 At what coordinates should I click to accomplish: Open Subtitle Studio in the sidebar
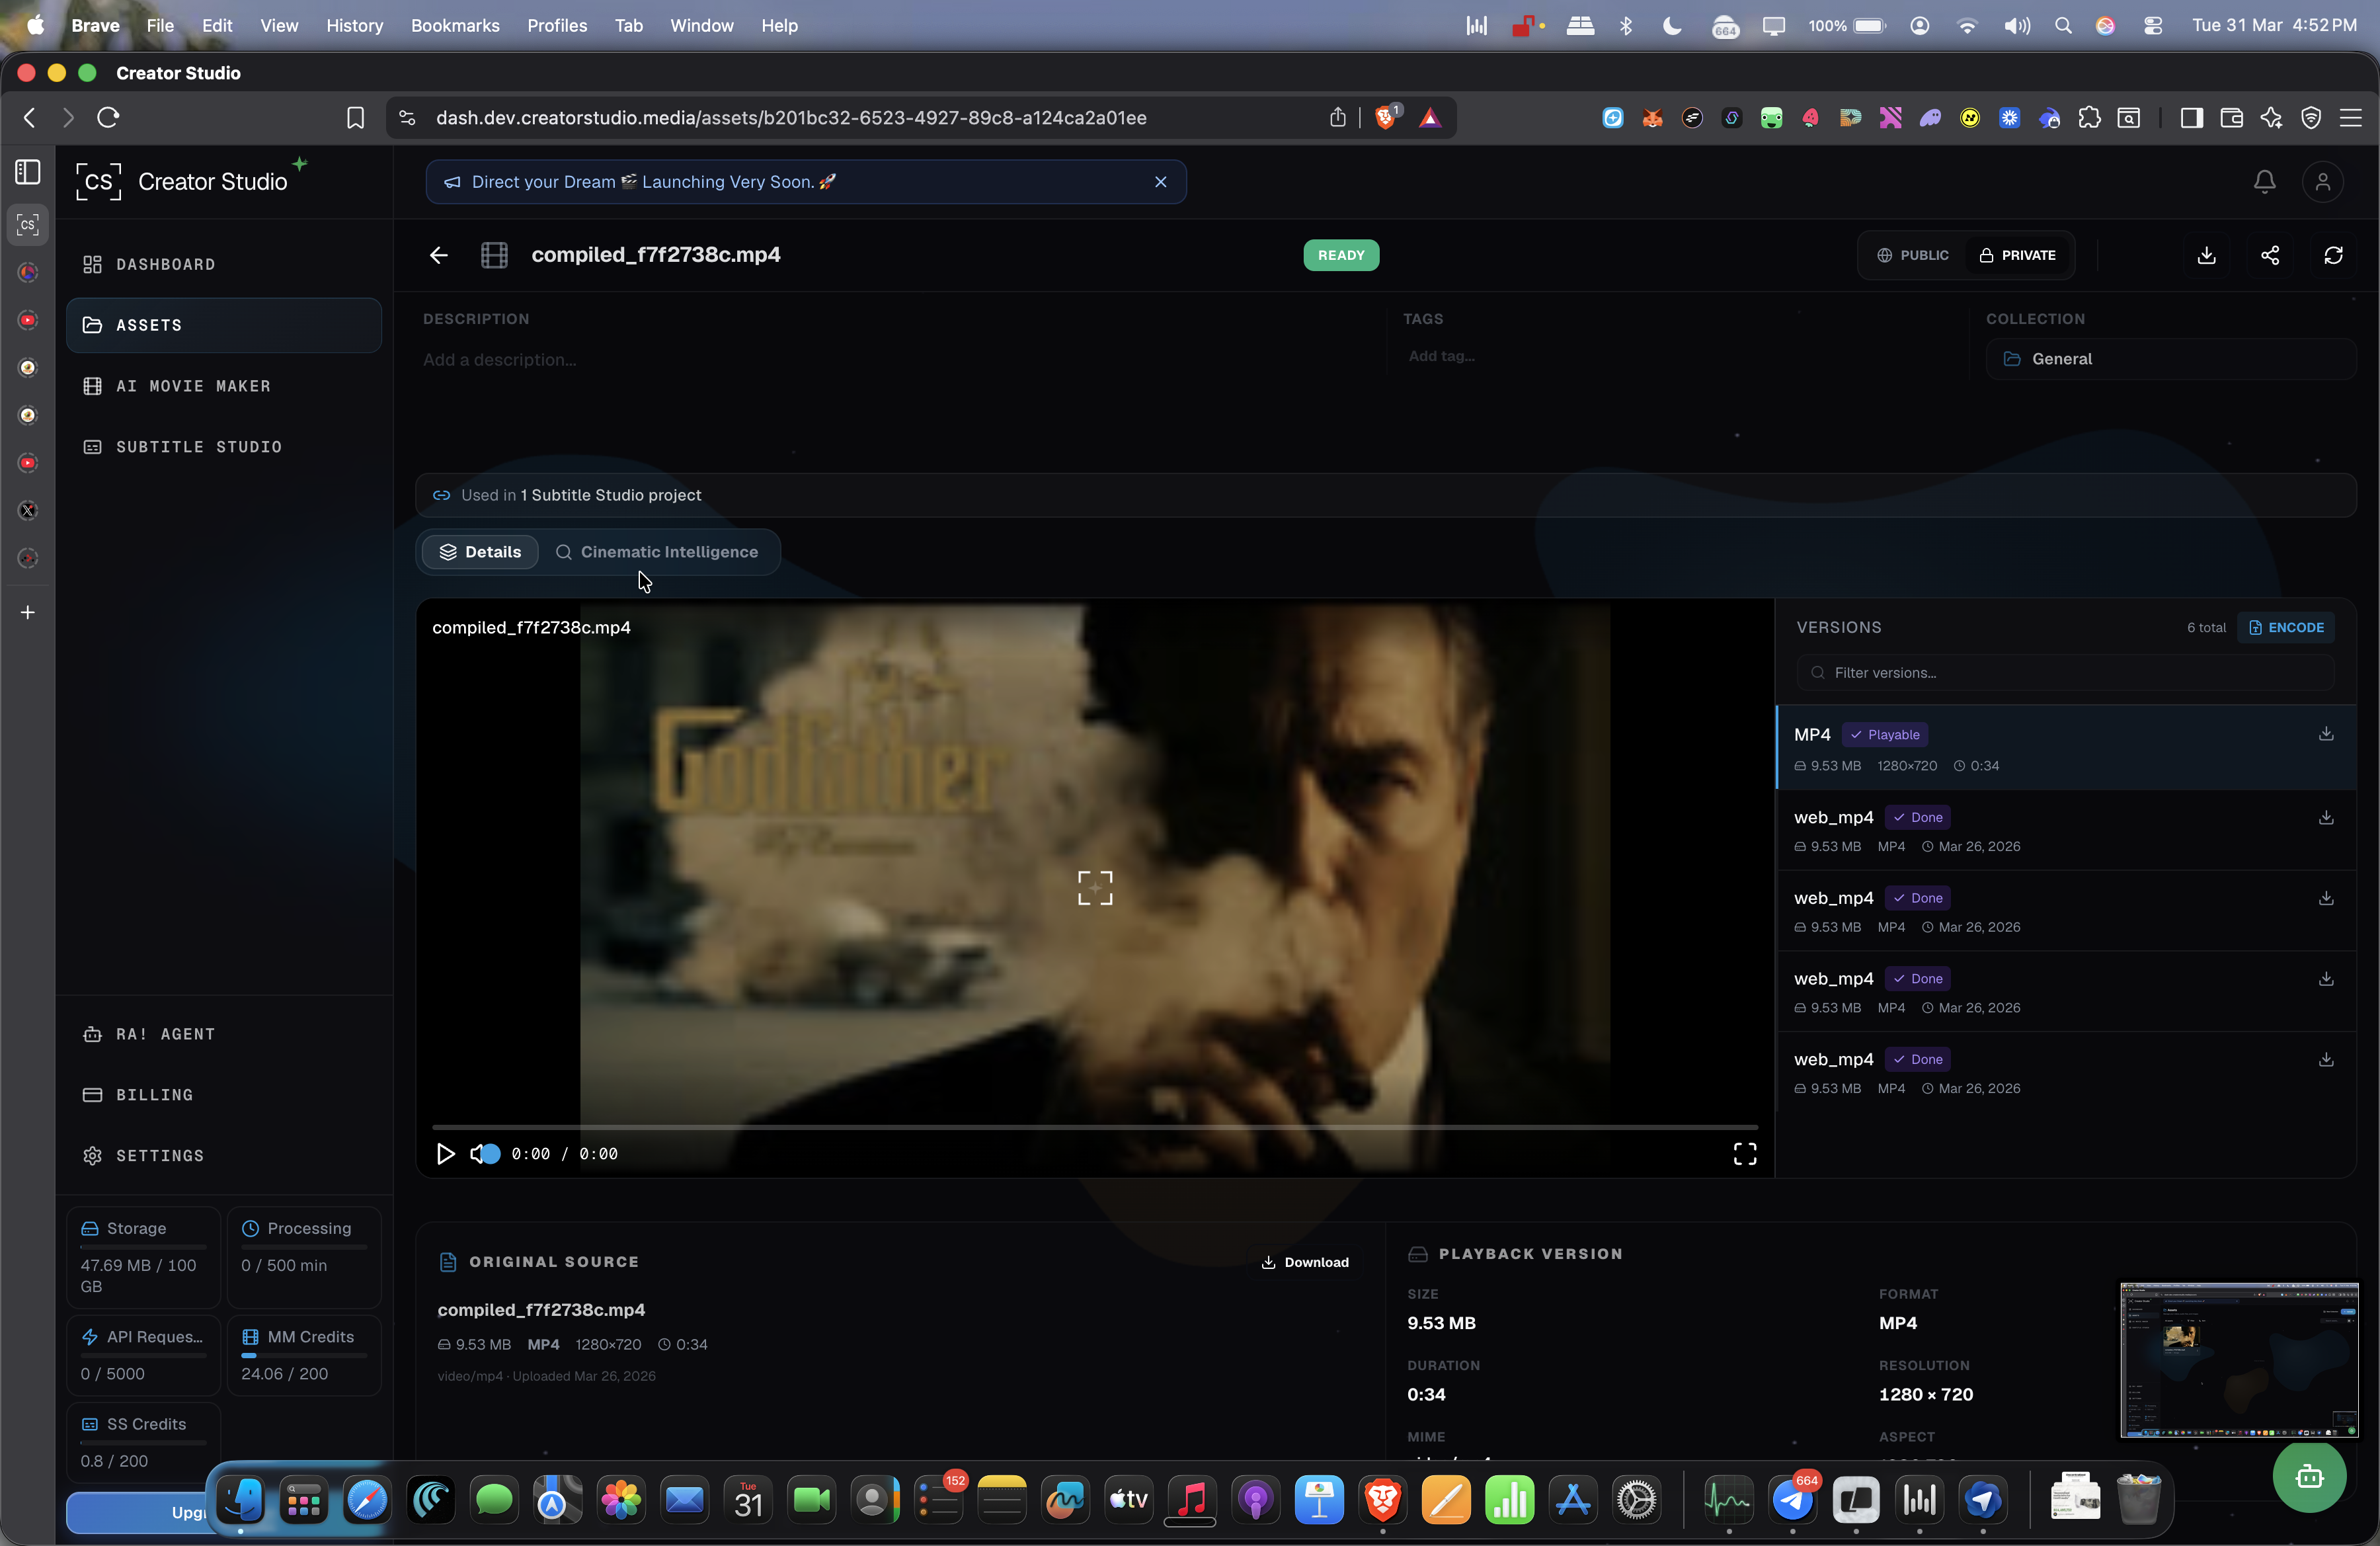pyautogui.click(x=224, y=447)
